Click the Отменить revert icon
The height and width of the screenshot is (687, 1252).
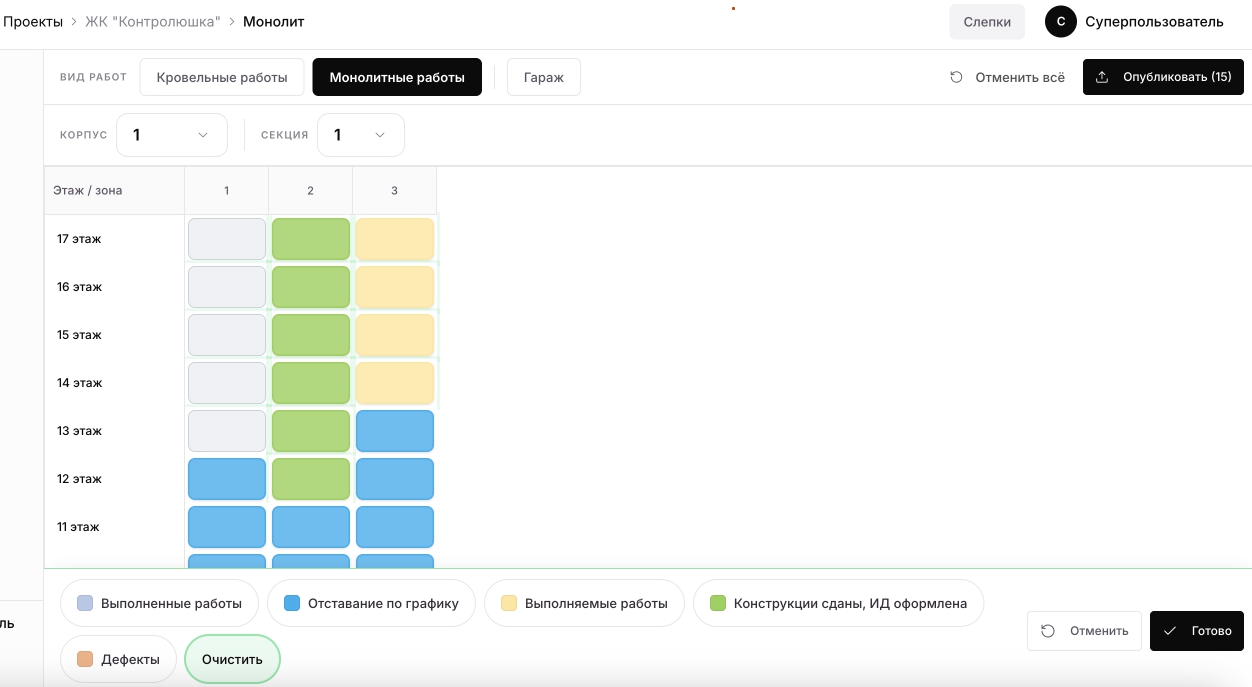point(1048,631)
